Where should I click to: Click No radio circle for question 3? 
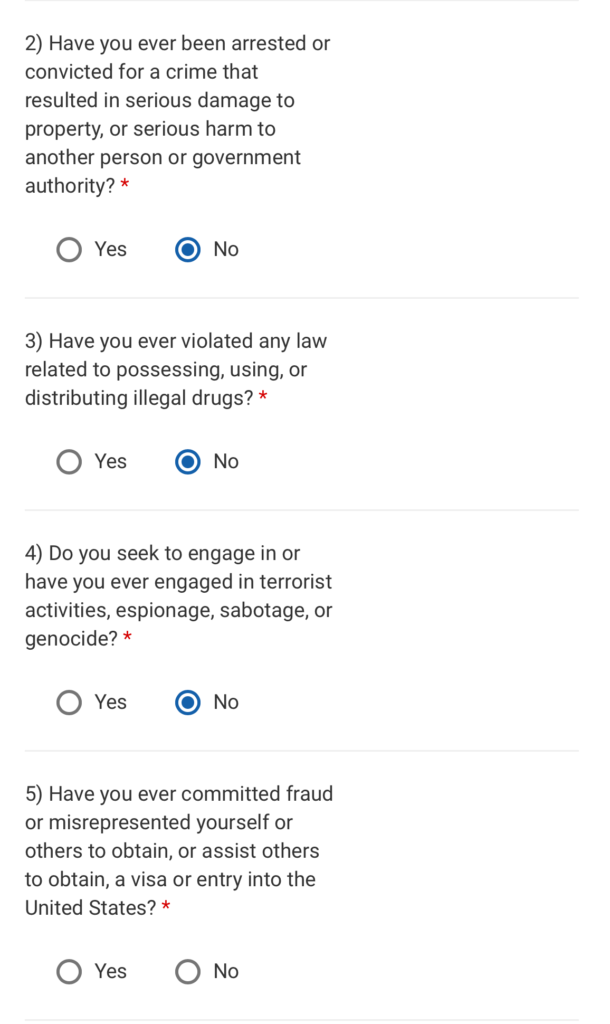click(x=188, y=461)
